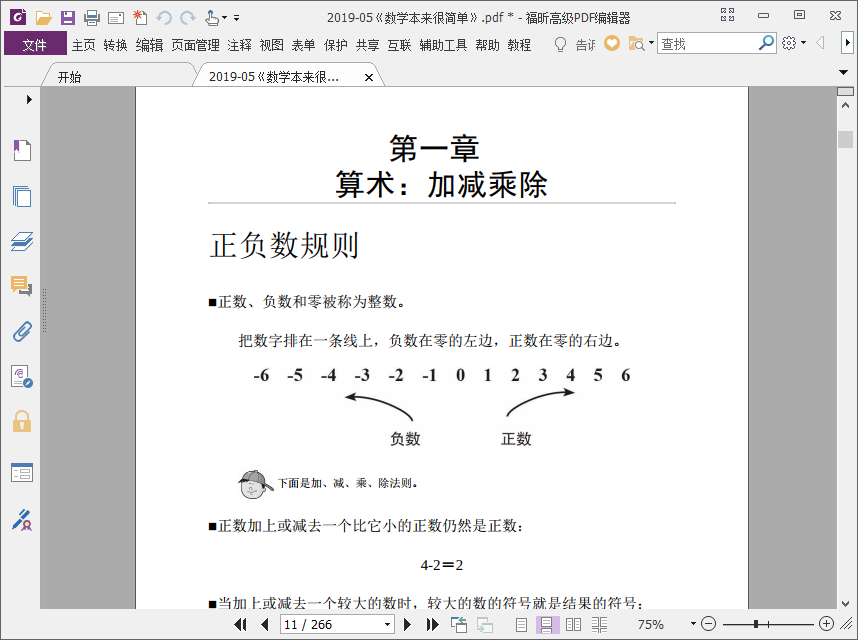Open the 保护 ribbon tab
Viewport: 858px width, 640px height.
point(335,45)
